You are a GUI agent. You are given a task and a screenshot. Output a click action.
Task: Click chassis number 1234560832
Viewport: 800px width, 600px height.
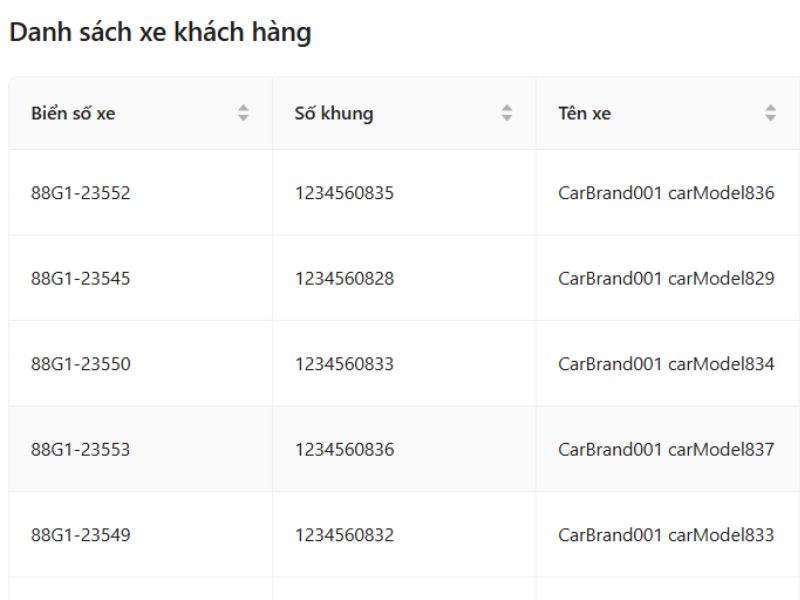pyautogui.click(x=344, y=535)
